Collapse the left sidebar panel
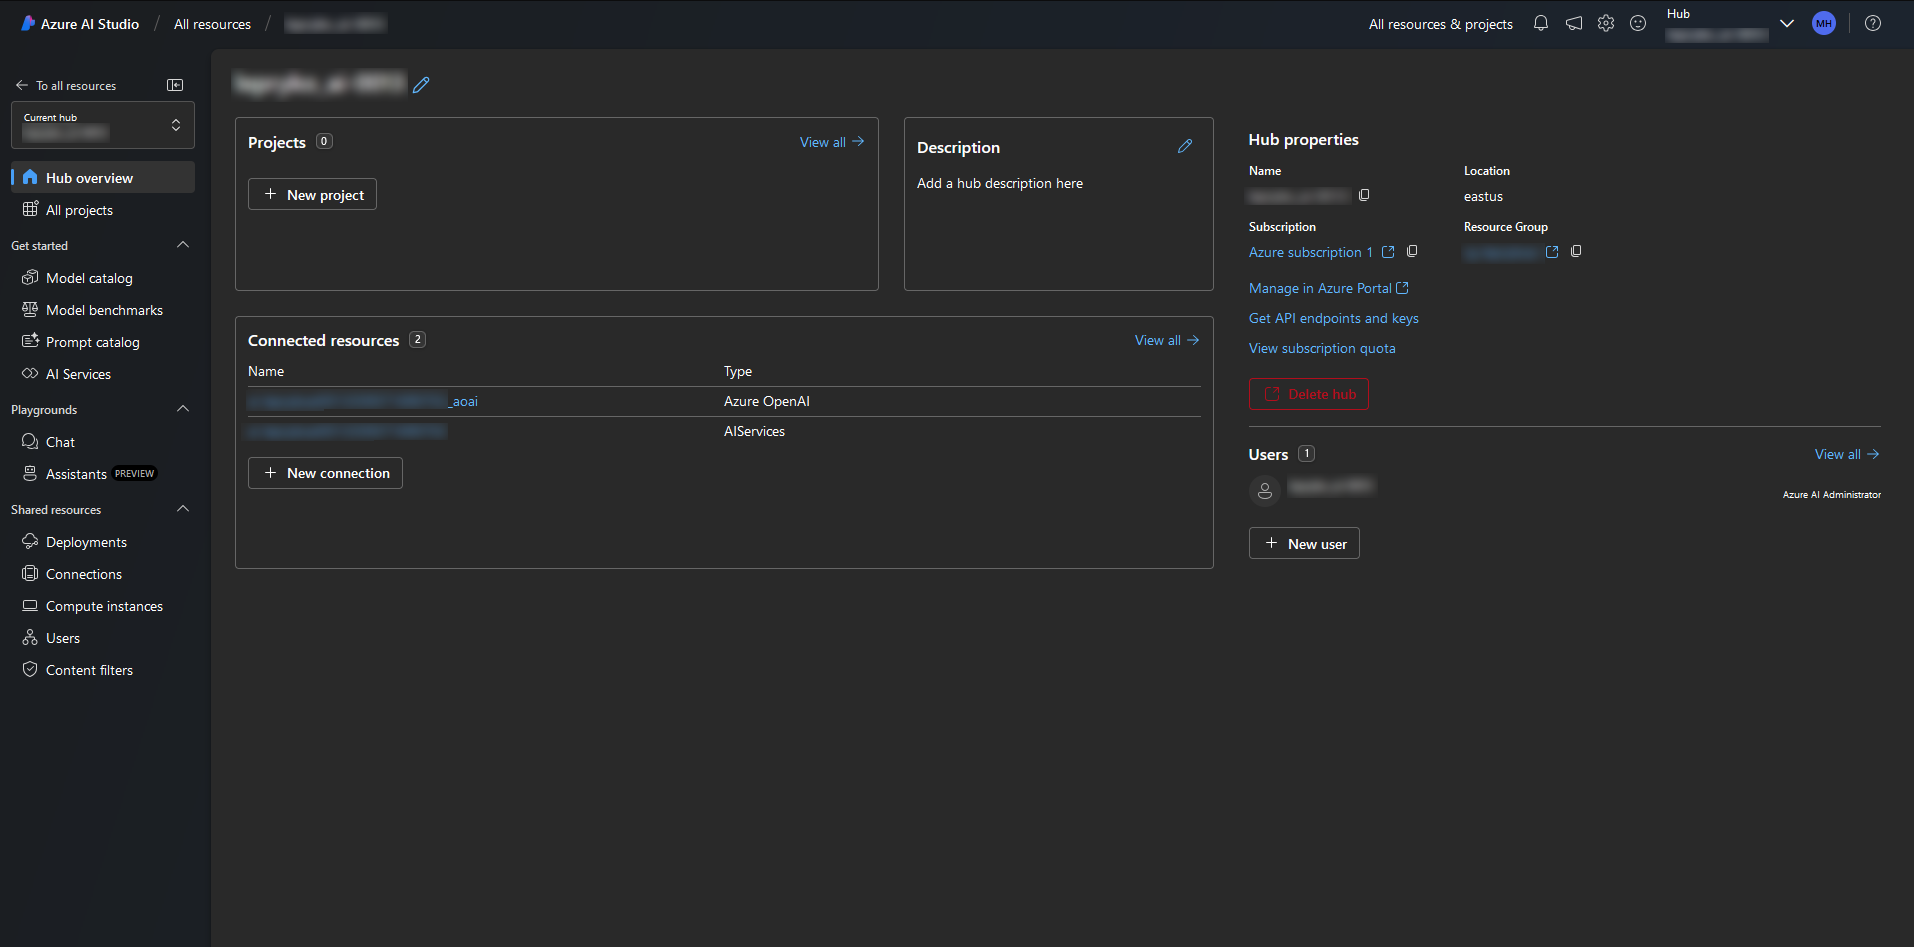Viewport: 1914px width, 947px height. coord(175,85)
